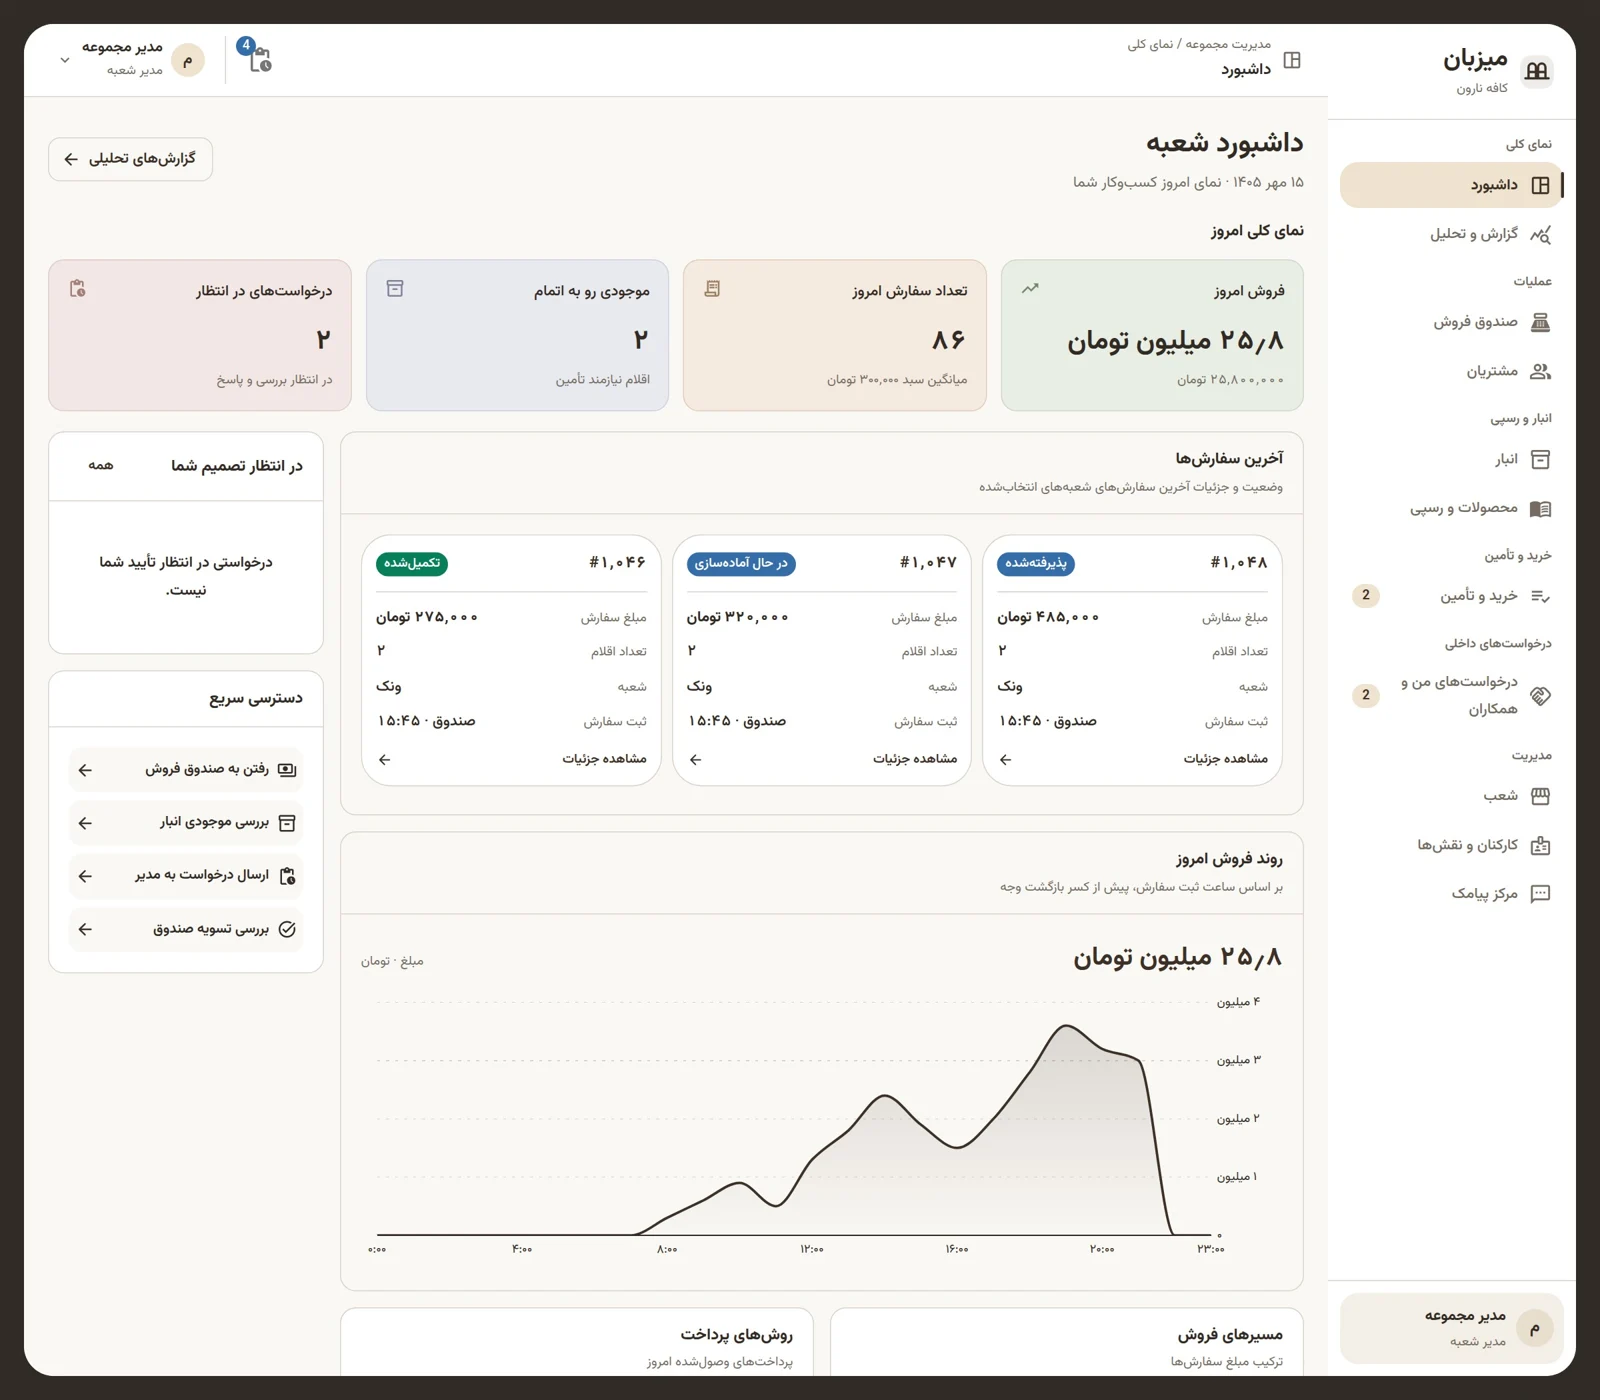Click the ۲ count on موجودی رو به اتمام card
This screenshot has height=1400, width=1600.
tap(641, 340)
